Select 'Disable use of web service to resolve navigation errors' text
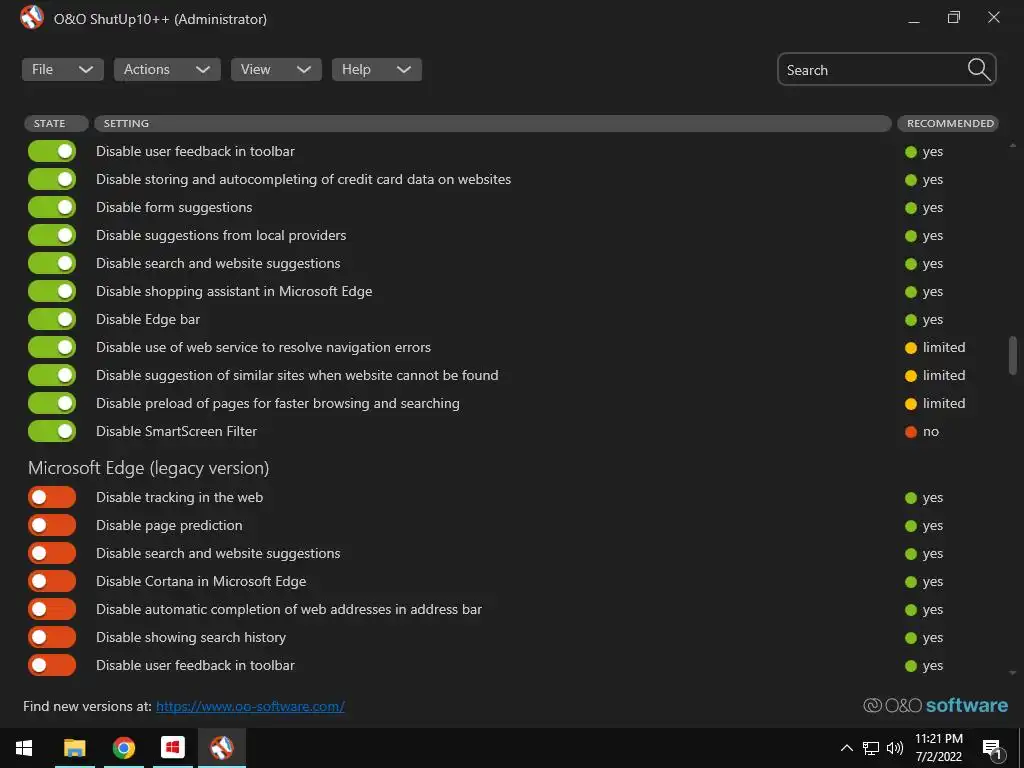 [263, 347]
